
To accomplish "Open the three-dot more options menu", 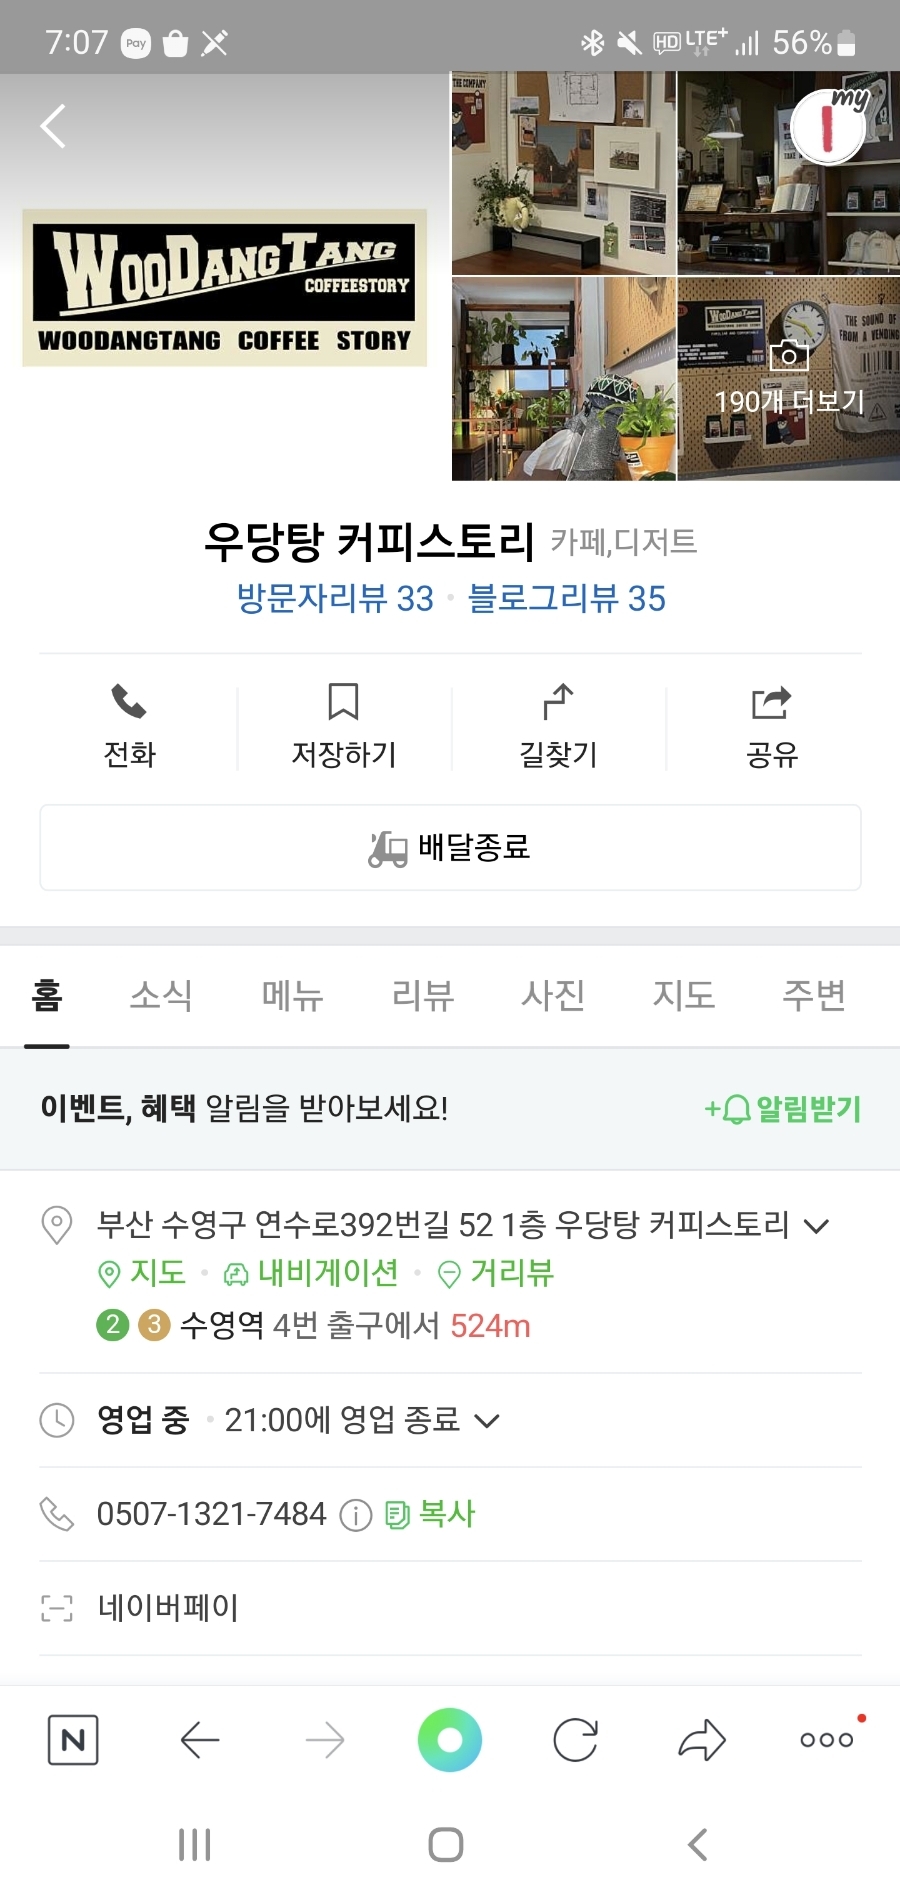I will click(827, 1740).
